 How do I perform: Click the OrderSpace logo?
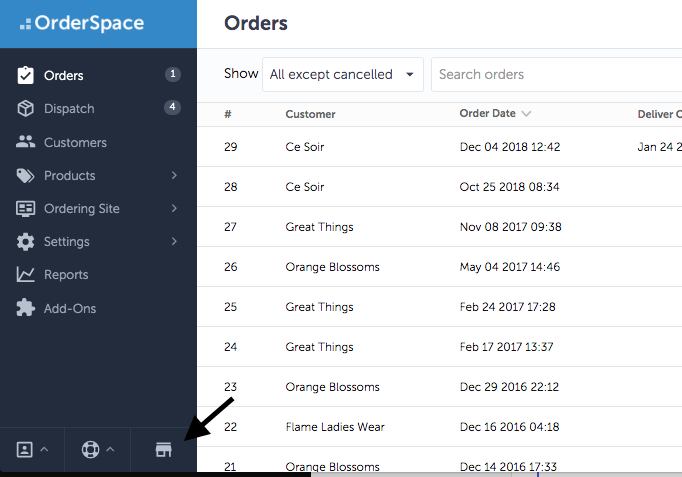[82, 23]
